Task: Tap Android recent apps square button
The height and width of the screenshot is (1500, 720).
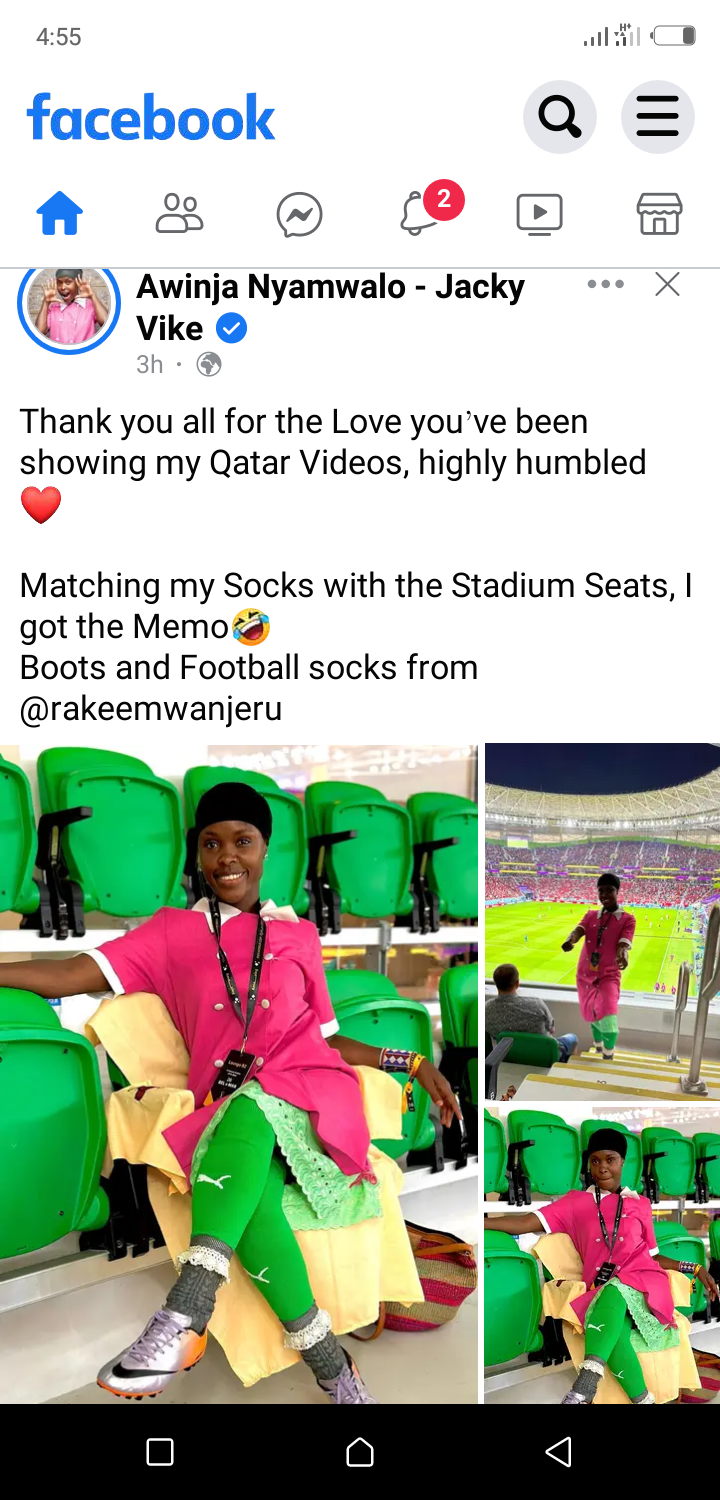Action: point(160,1452)
